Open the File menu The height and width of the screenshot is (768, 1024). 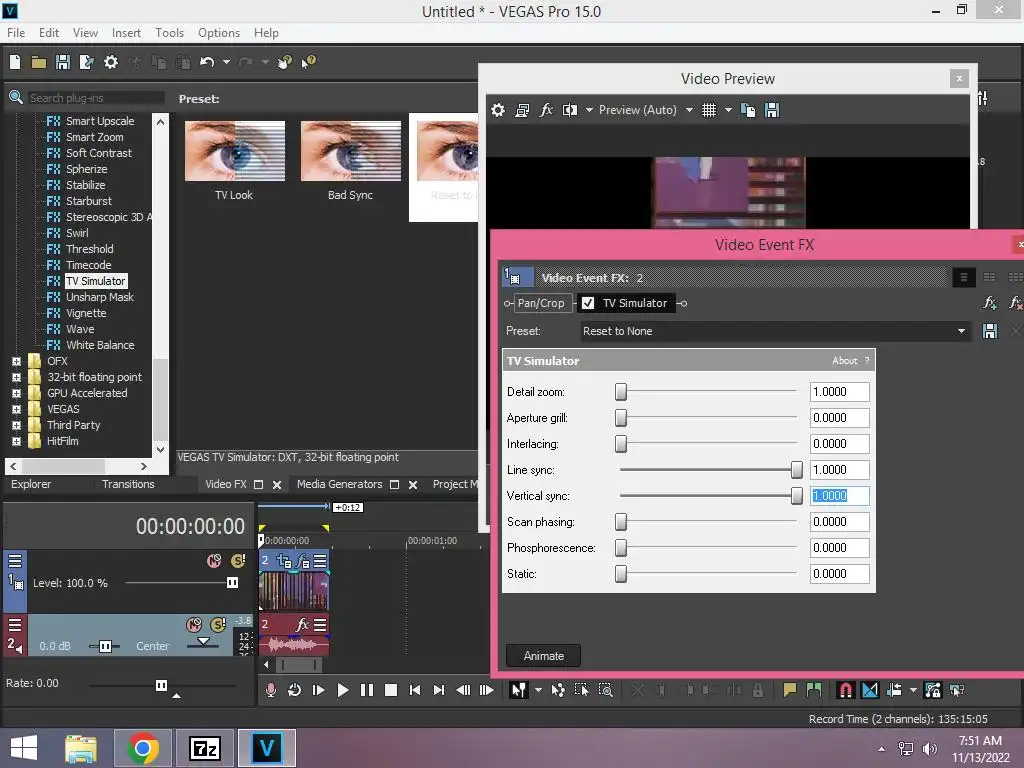pos(16,33)
